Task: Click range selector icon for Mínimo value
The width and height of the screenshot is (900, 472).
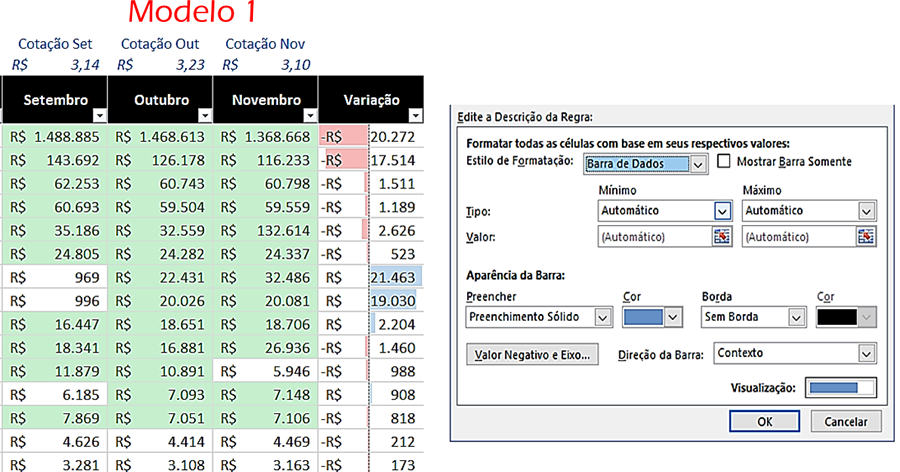Action: click(721, 237)
